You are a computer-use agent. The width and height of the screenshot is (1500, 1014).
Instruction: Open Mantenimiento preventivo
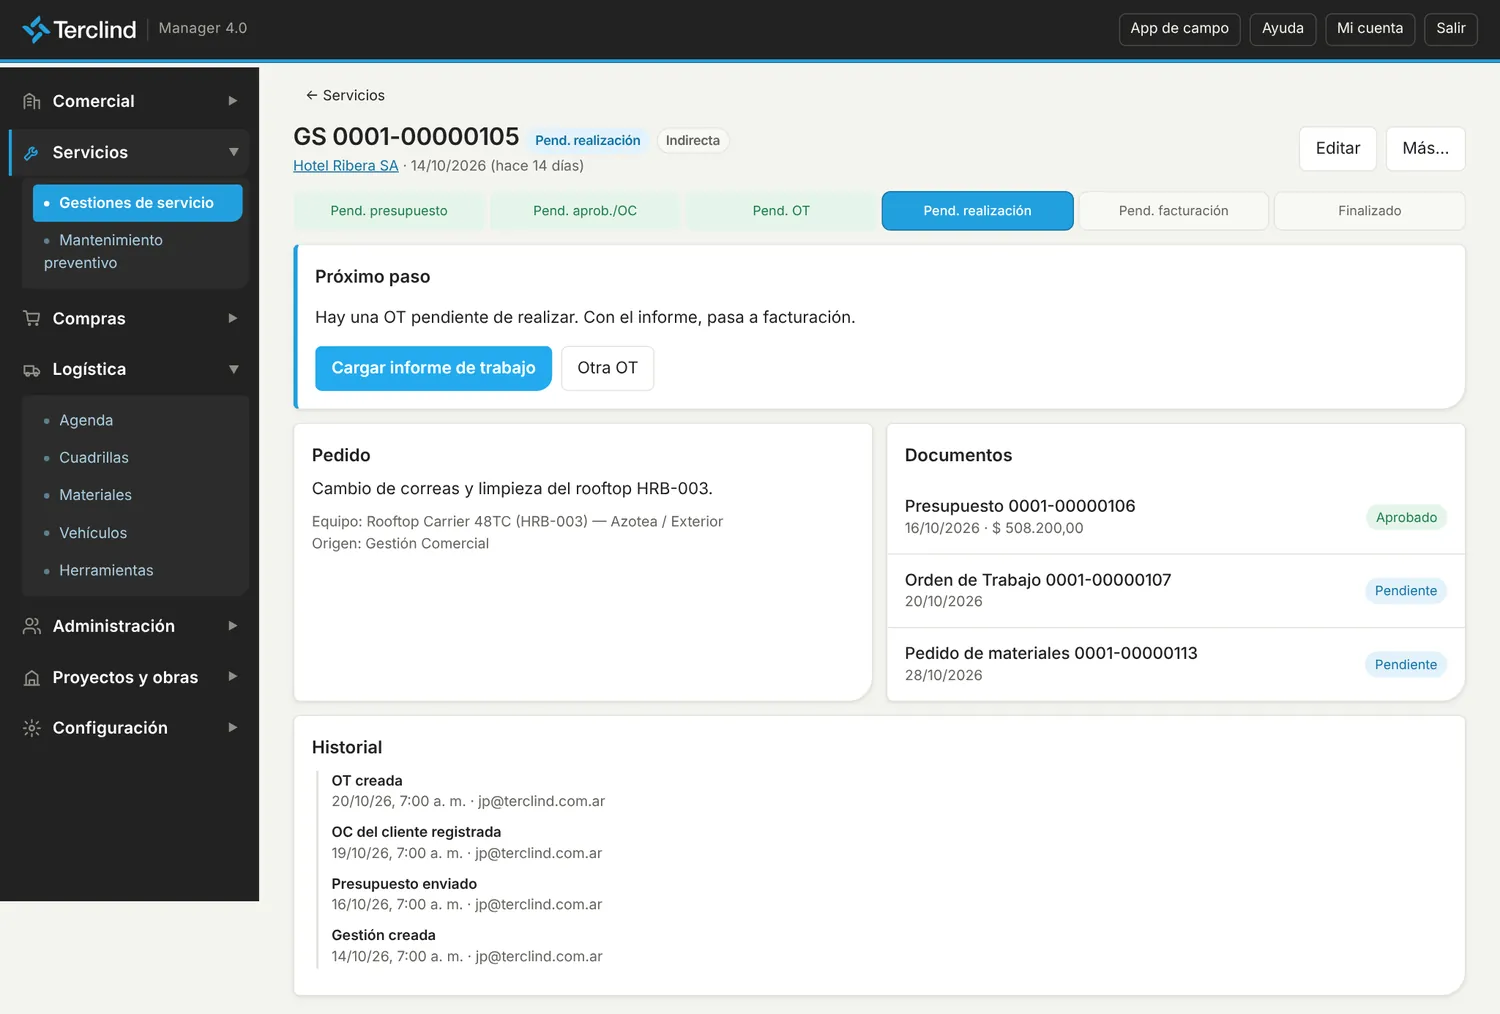click(x=137, y=251)
